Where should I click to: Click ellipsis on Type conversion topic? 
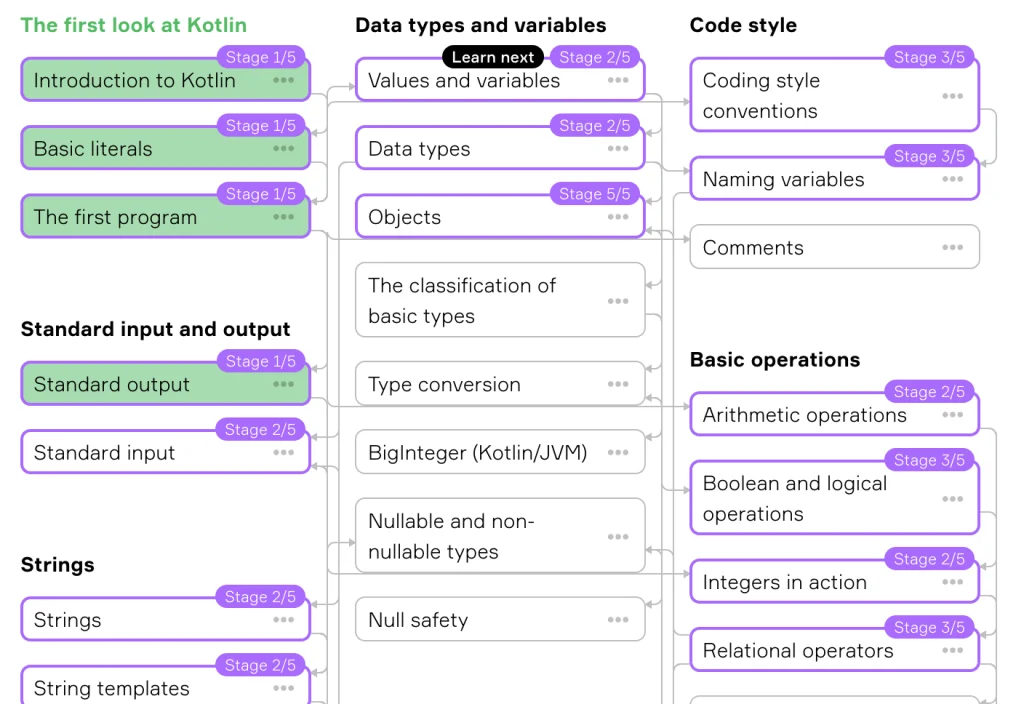pos(618,384)
